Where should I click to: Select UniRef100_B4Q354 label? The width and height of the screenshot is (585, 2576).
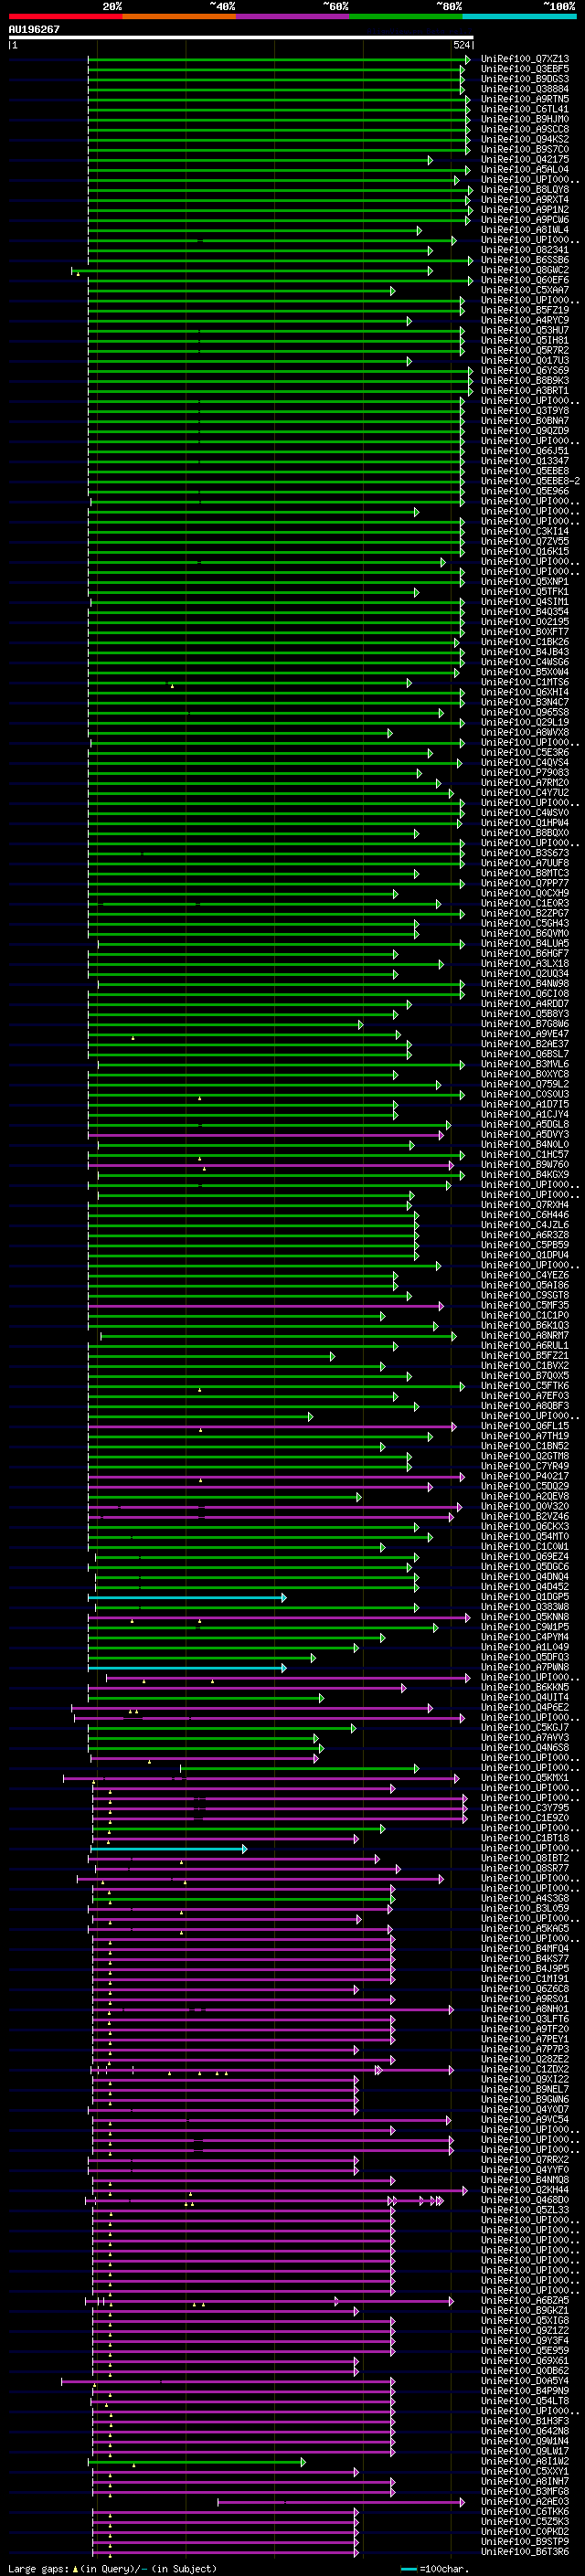pyautogui.click(x=525, y=611)
